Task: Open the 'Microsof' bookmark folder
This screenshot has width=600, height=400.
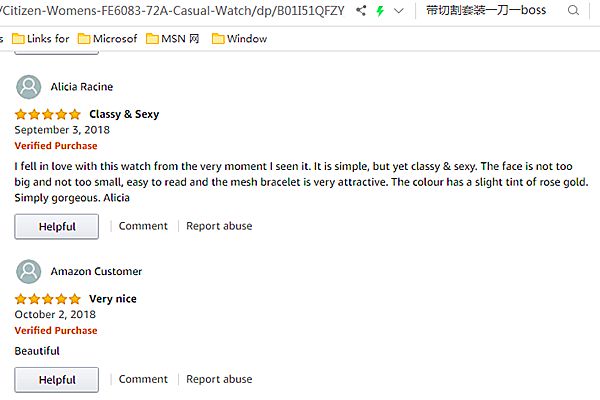Action: pyautogui.click(x=108, y=39)
